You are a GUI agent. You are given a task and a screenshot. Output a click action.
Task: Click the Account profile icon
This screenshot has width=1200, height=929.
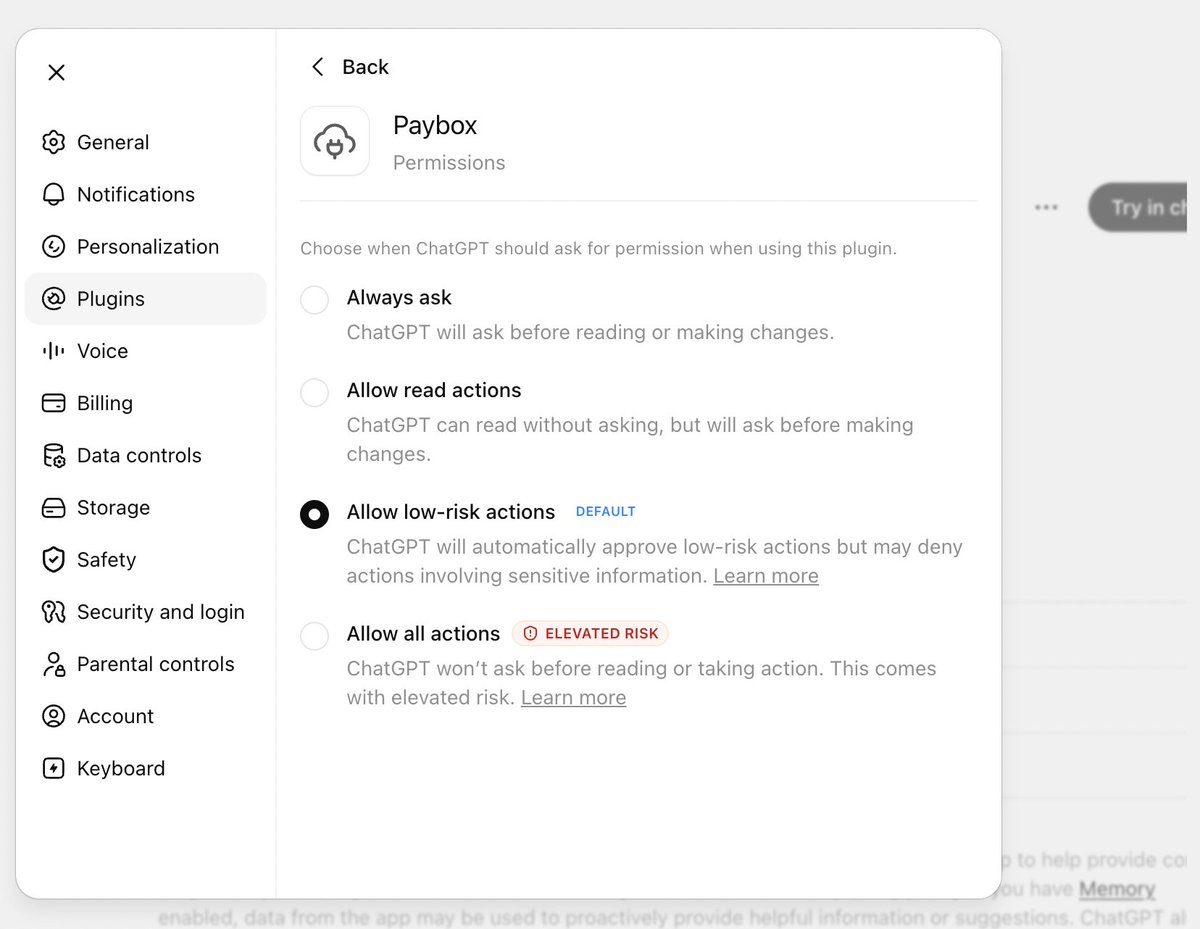click(x=53, y=716)
